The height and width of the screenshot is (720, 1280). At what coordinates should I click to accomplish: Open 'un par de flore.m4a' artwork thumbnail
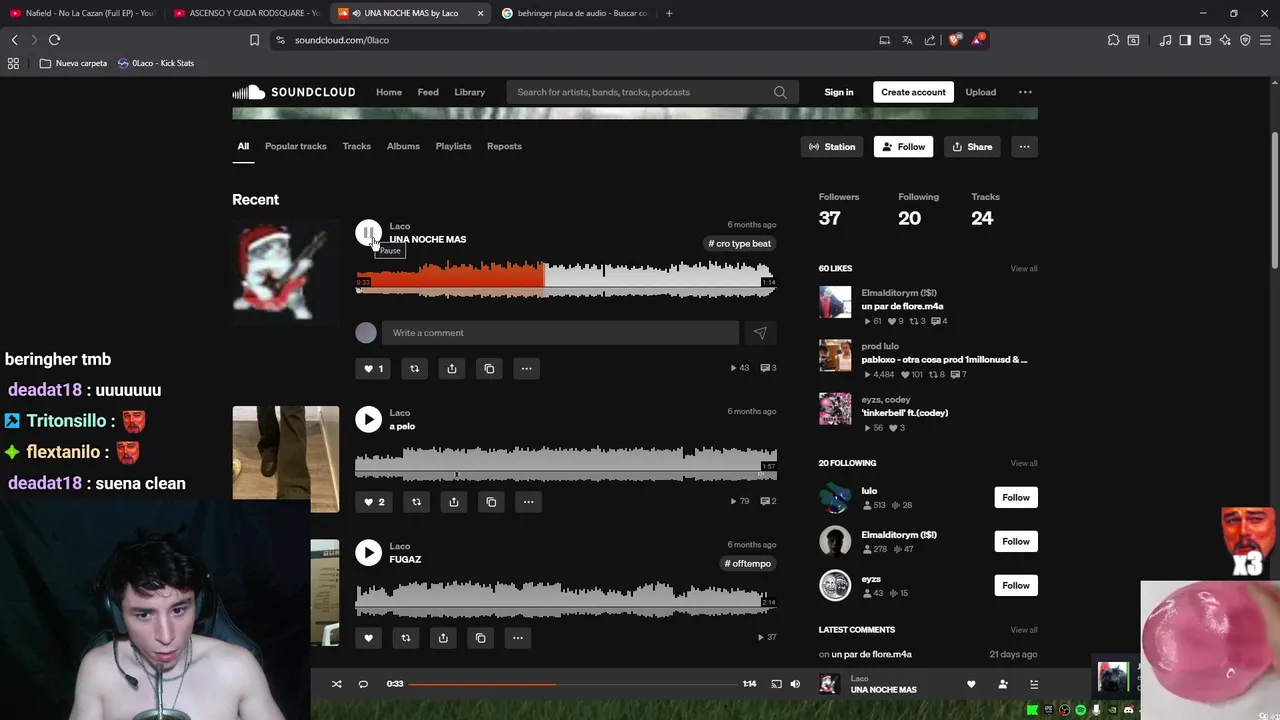[835, 302]
